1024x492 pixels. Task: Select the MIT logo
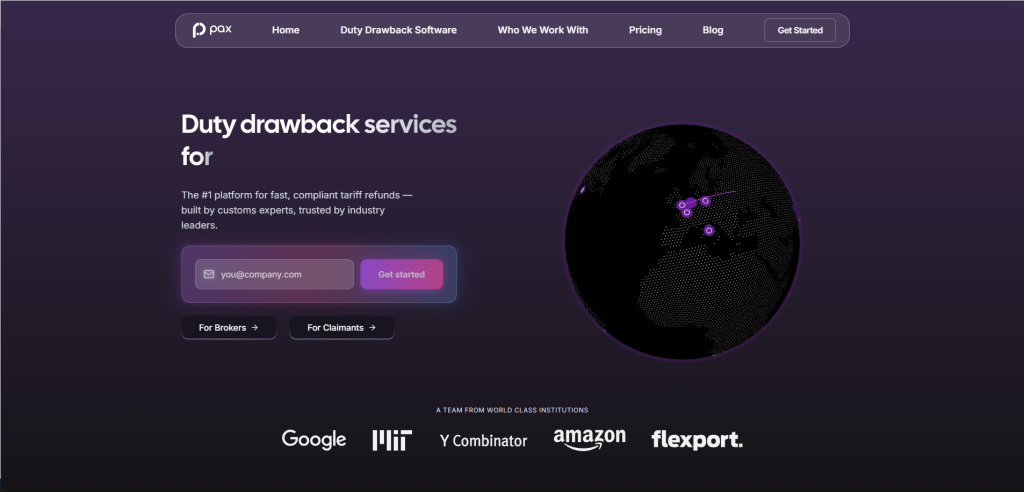pyautogui.click(x=391, y=440)
